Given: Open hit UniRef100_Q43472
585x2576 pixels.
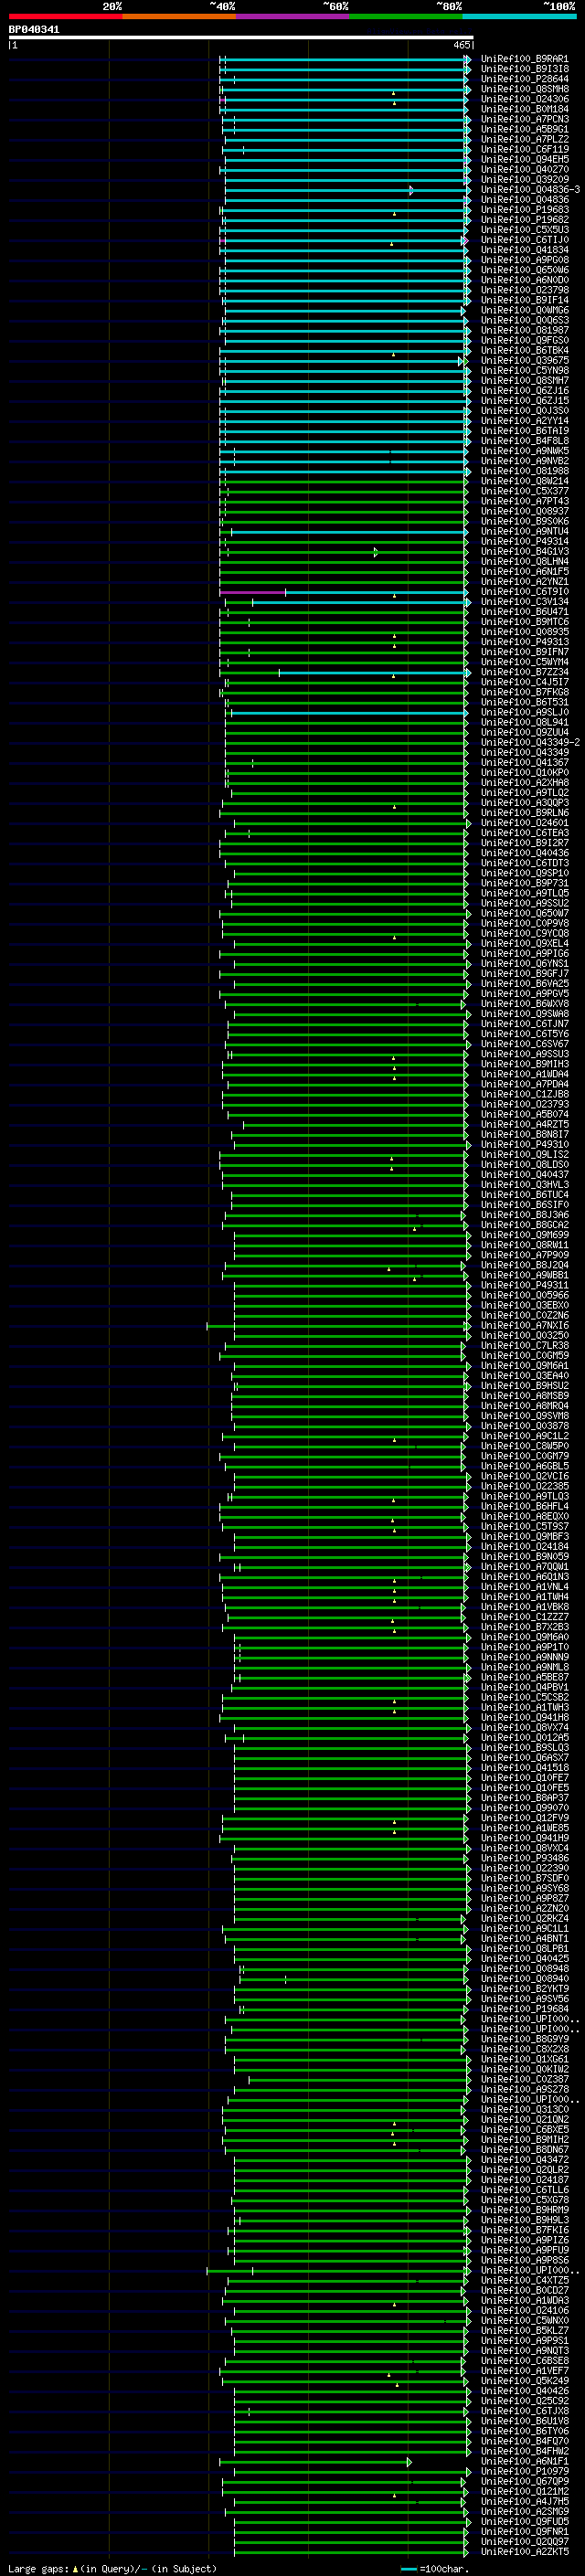Looking at the screenshot, I should point(524,2160).
